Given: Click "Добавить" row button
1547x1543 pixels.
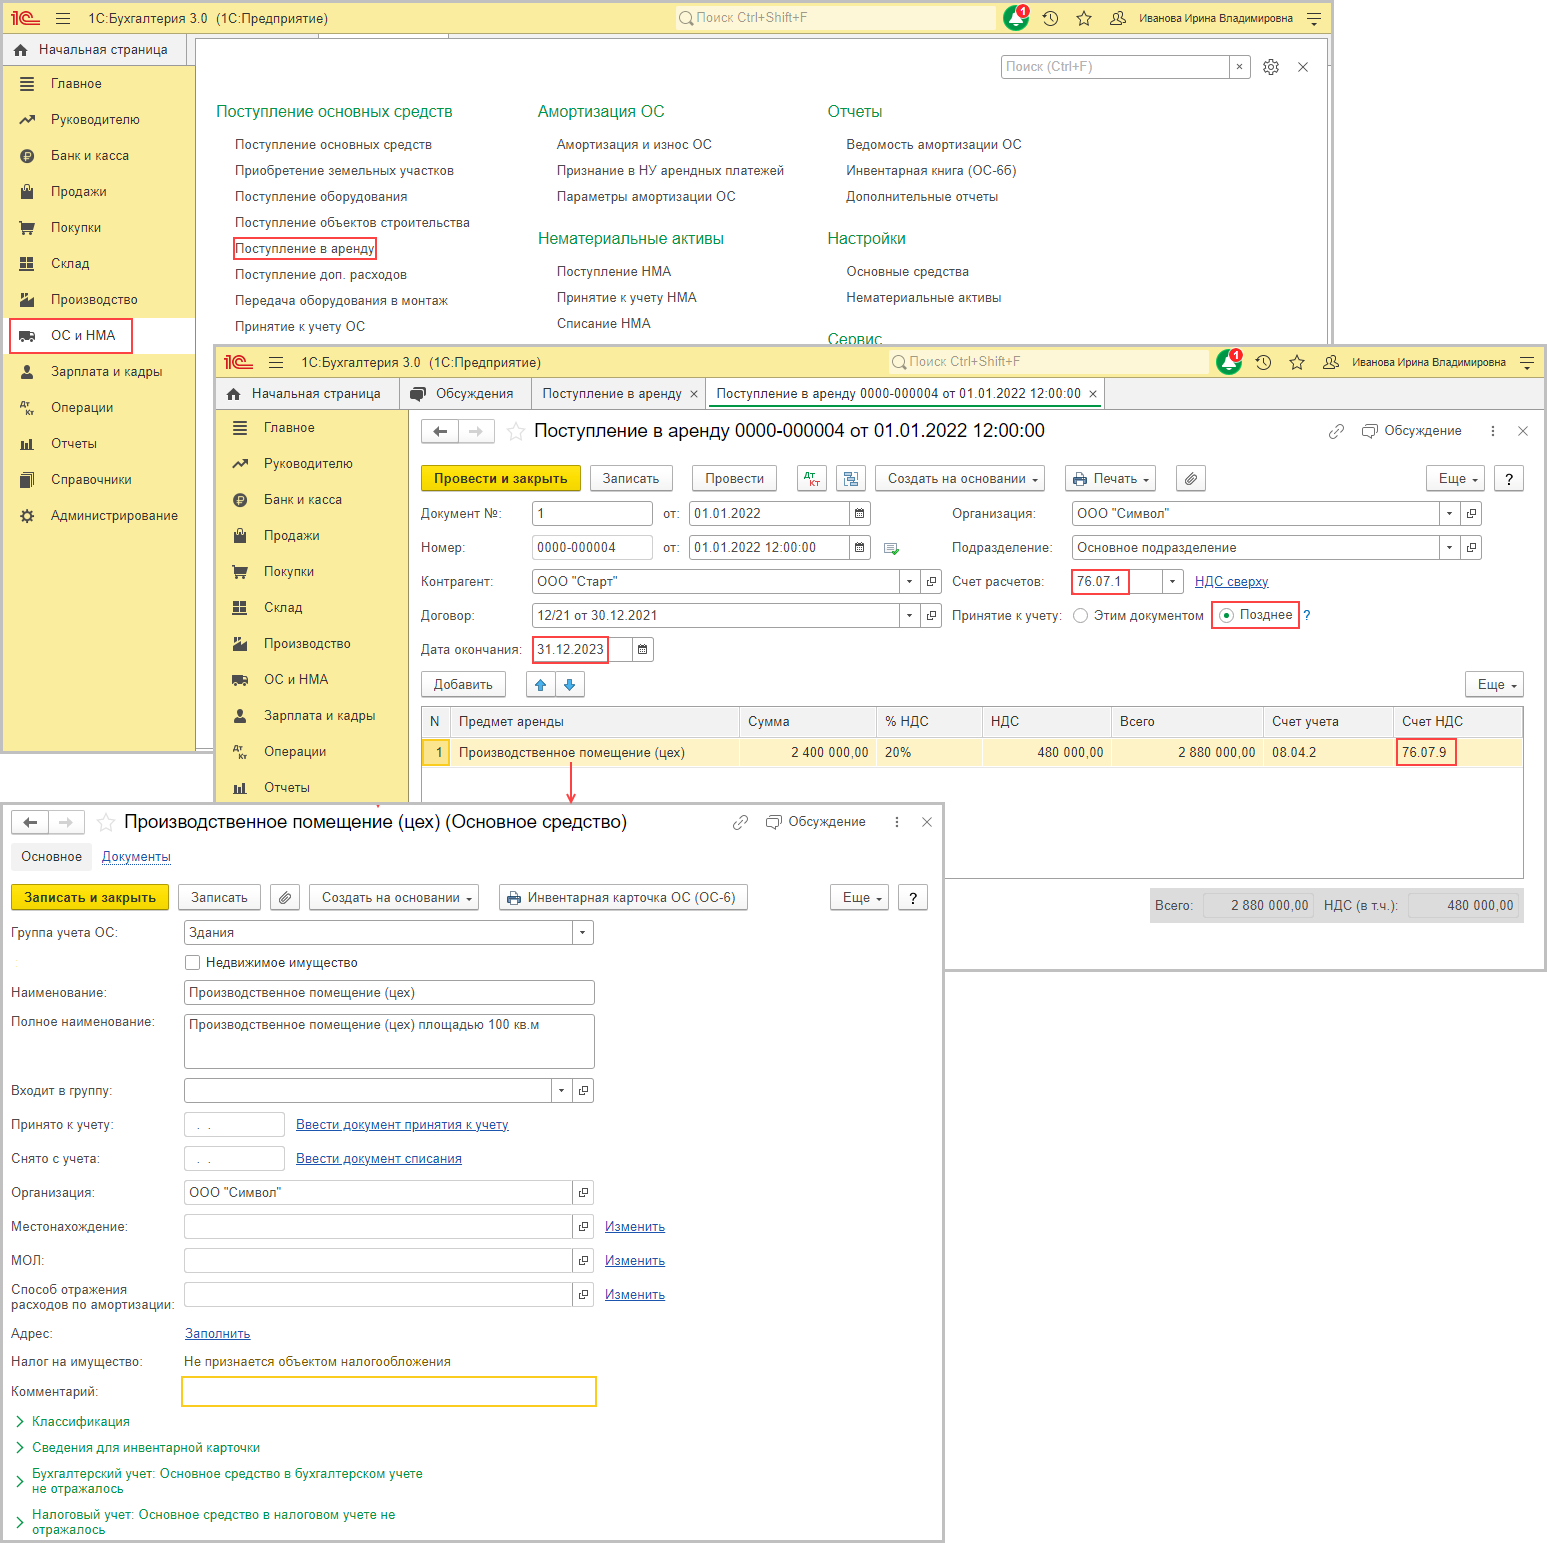Looking at the screenshot, I should coord(463,685).
